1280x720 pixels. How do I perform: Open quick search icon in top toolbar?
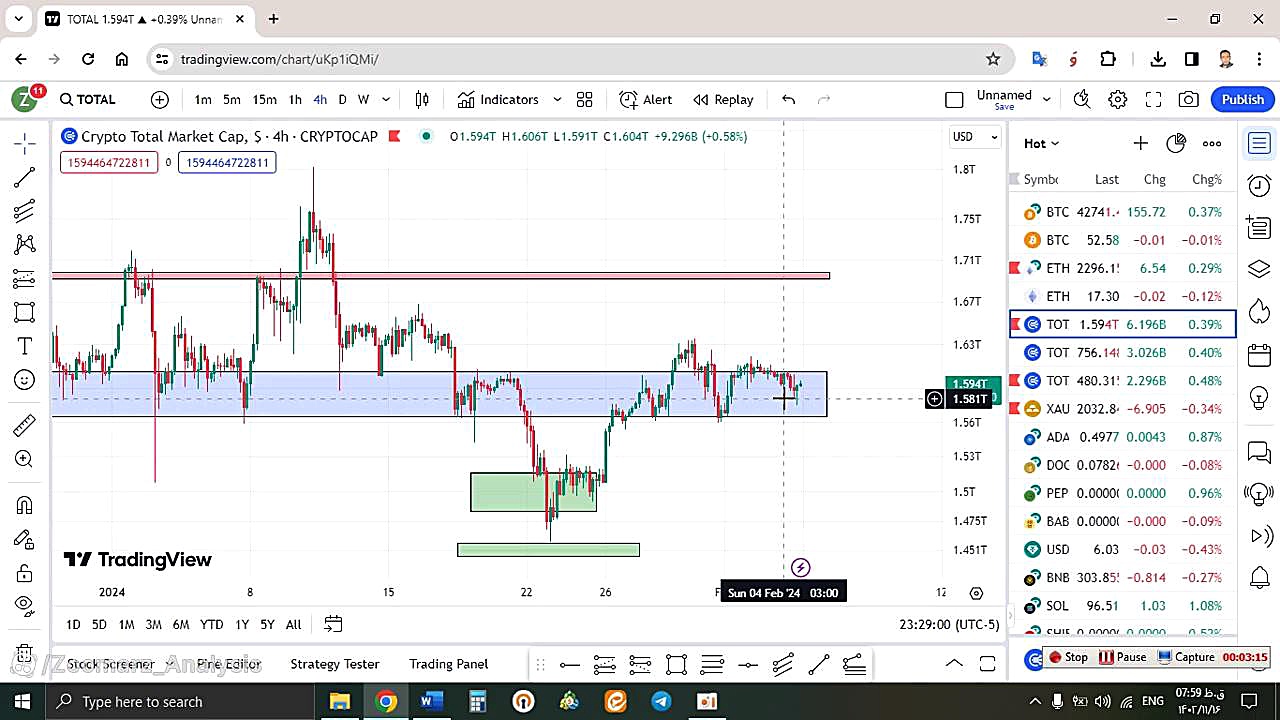click(x=1082, y=99)
